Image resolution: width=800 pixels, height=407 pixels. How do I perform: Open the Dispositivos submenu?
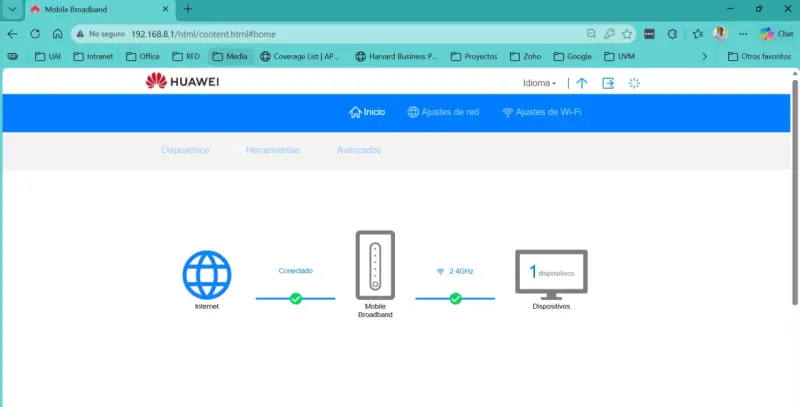point(185,150)
